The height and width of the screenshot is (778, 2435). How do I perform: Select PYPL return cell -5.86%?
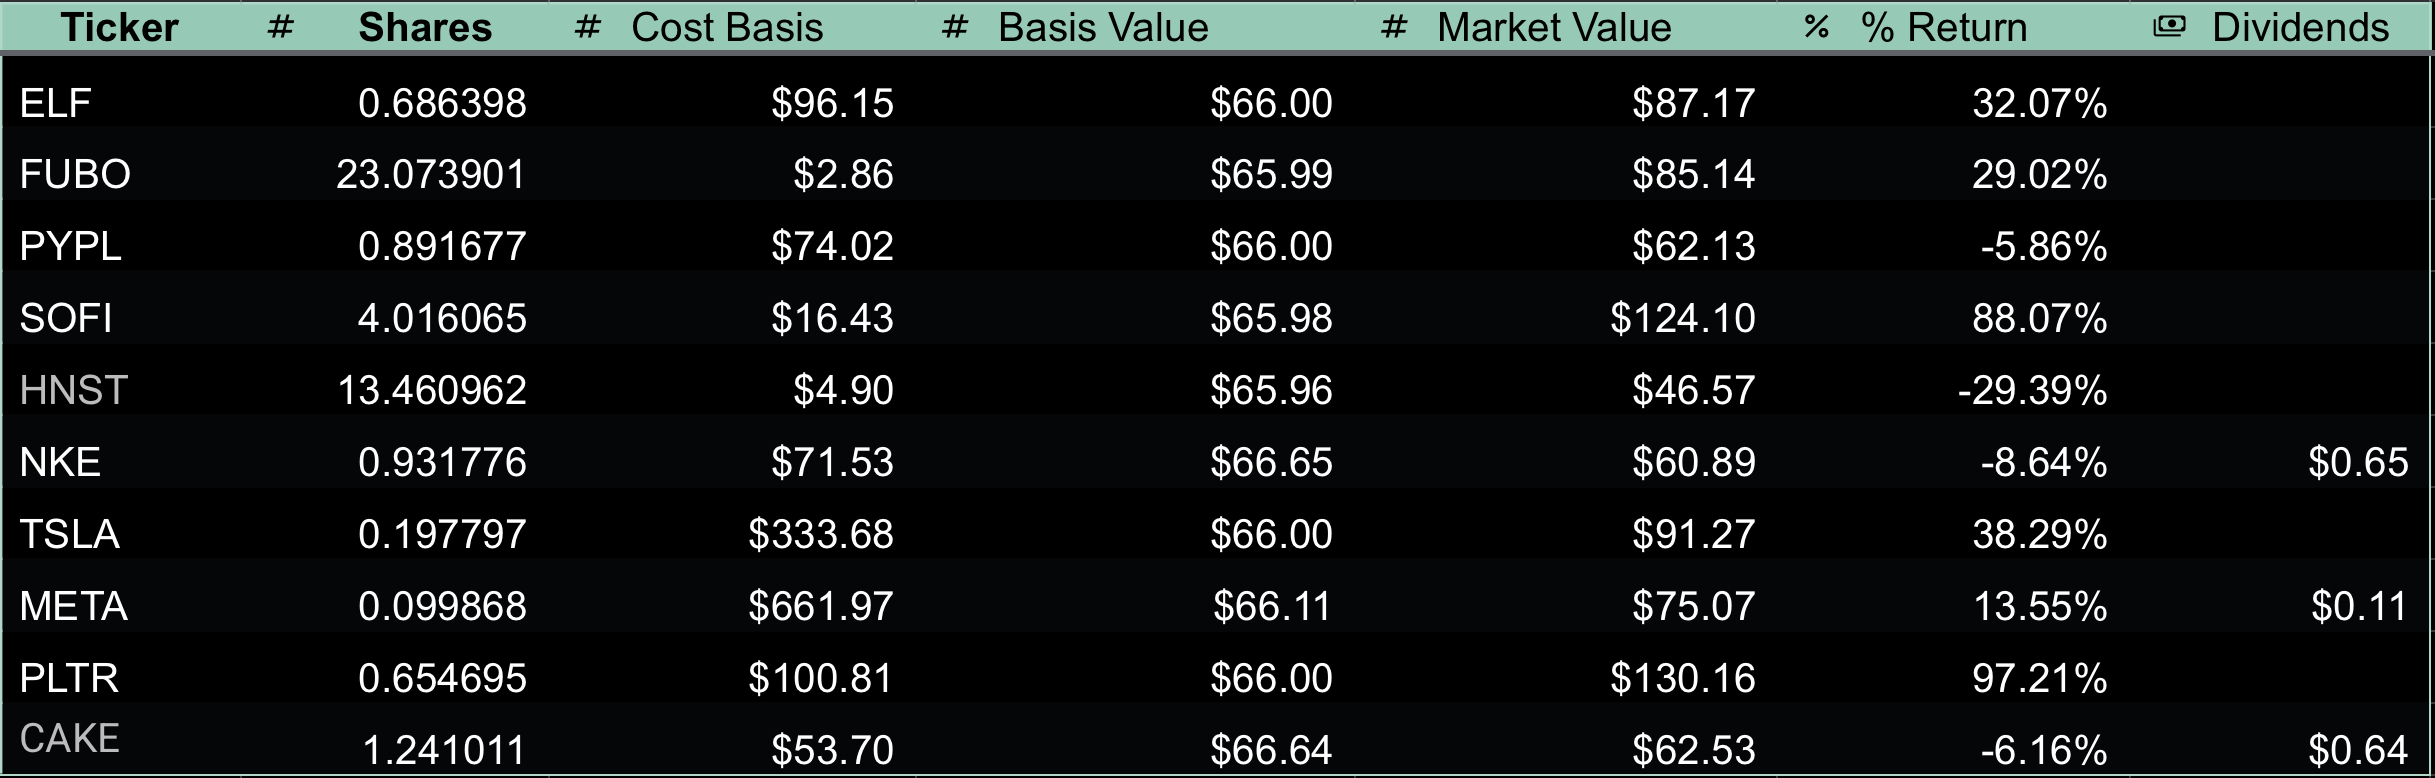click(2043, 246)
